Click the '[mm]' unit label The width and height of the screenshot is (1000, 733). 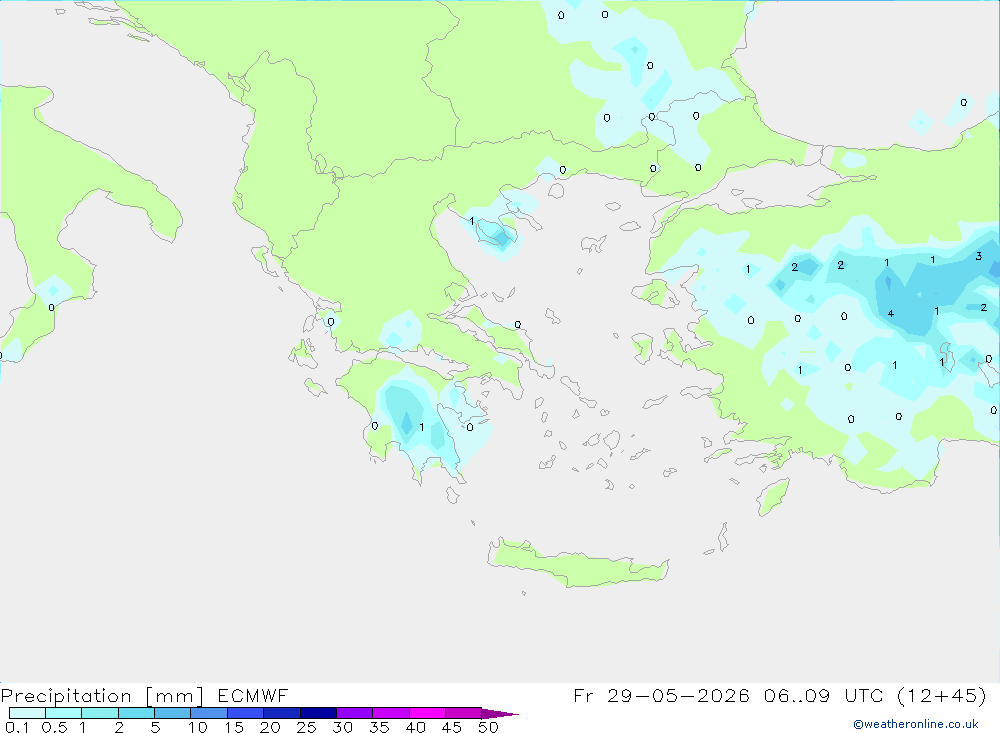[x=175, y=695]
